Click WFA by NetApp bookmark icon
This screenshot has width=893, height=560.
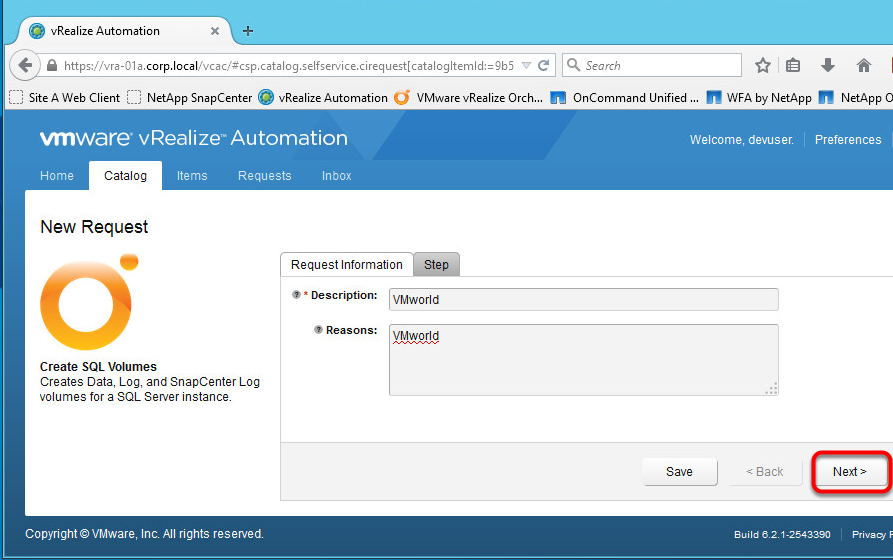pos(714,97)
